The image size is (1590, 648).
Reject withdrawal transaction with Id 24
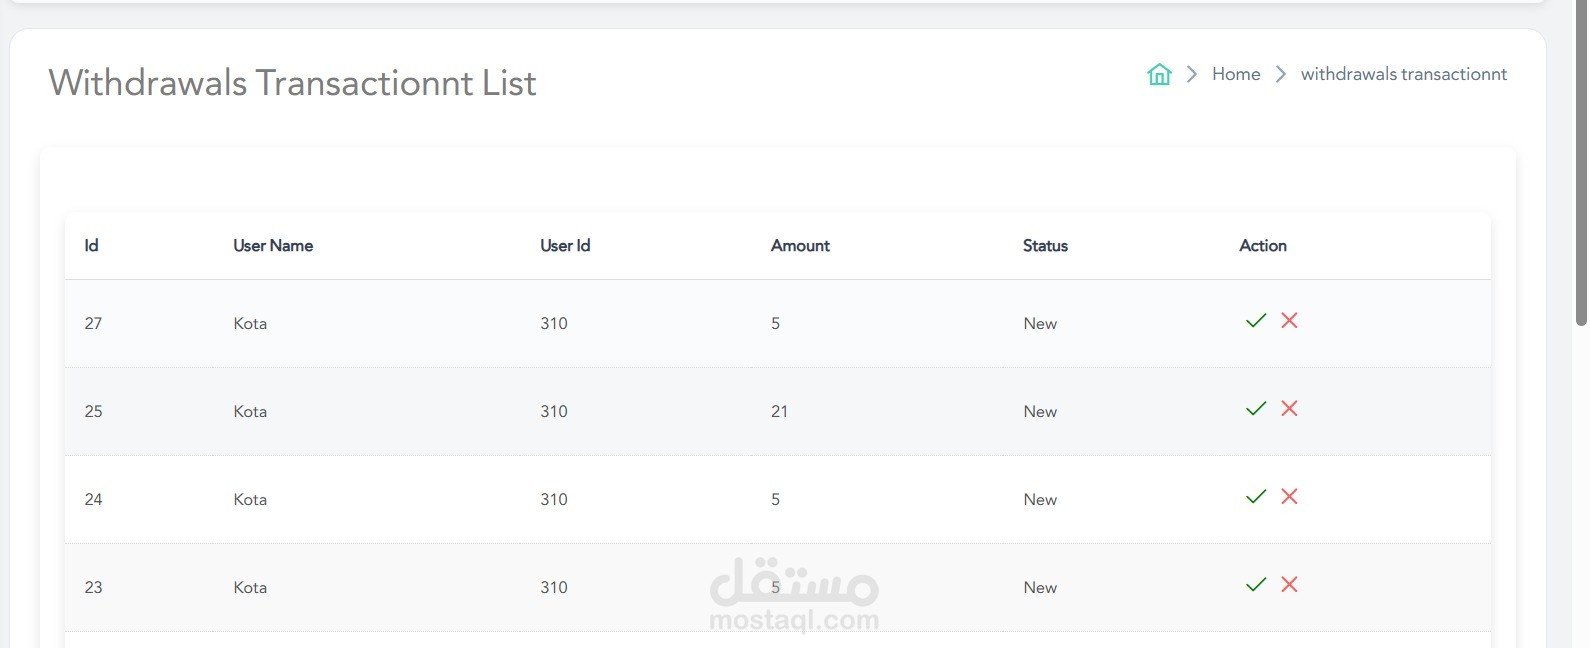click(1289, 497)
